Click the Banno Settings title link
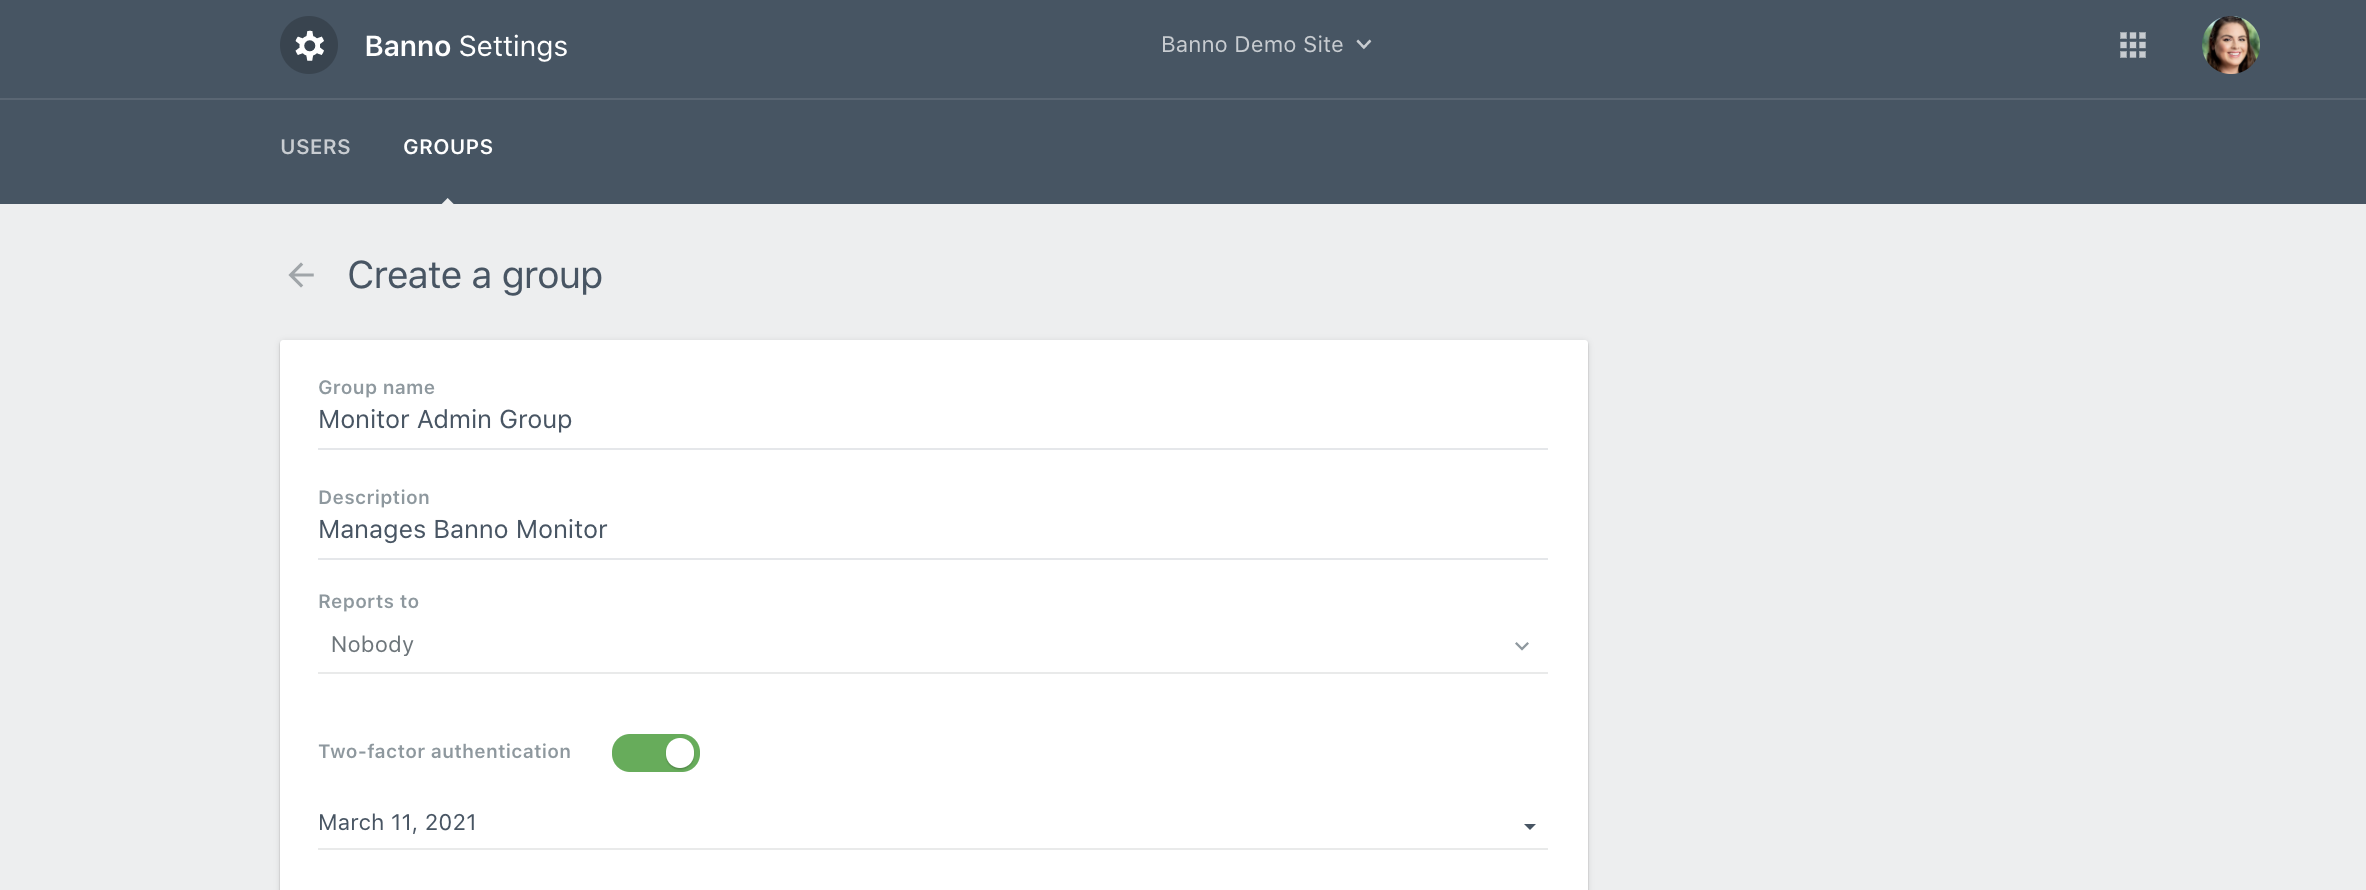The height and width of the screenshot is (890, 2366). click(x=466, y=46)
